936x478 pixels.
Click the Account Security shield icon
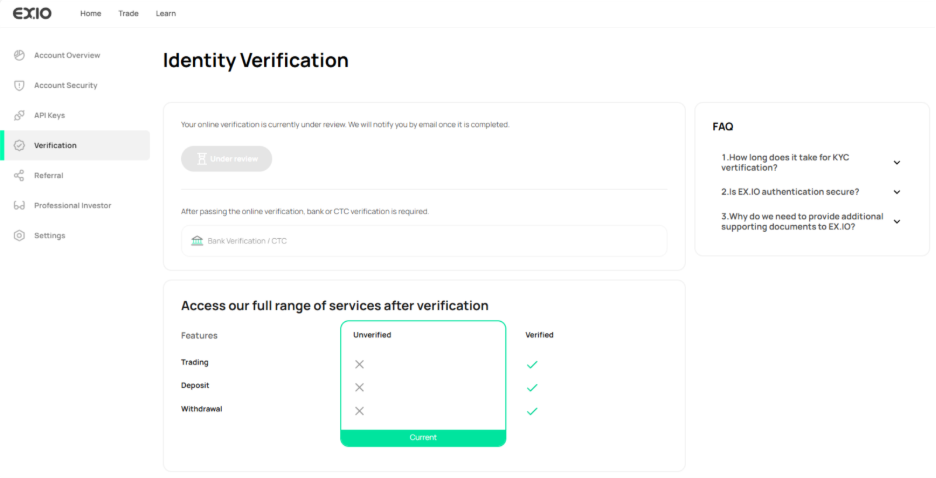pos(19,85)
